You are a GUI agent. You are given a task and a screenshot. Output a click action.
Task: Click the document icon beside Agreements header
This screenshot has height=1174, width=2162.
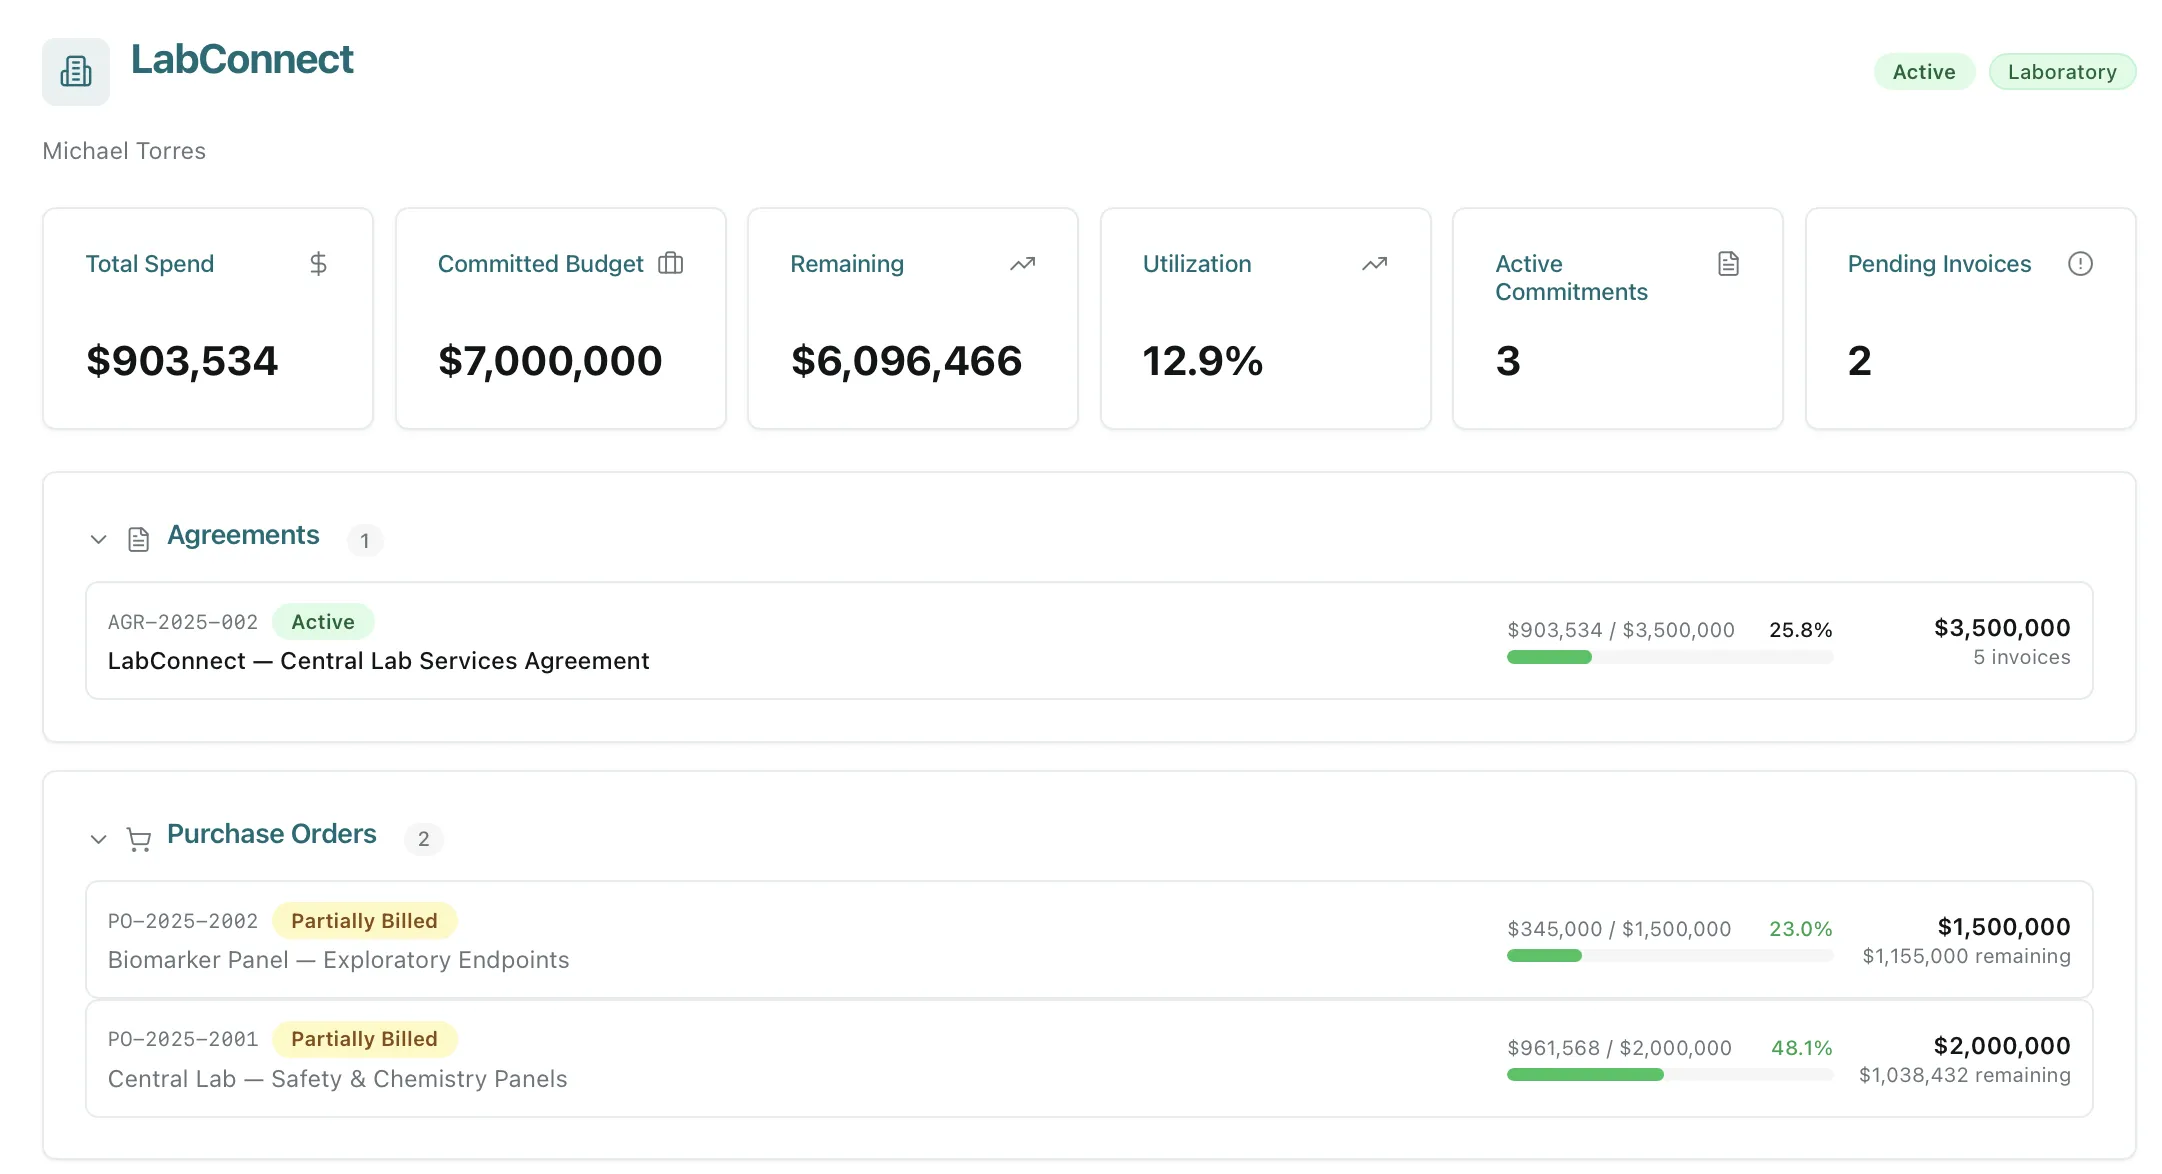(x=138, y=538)
